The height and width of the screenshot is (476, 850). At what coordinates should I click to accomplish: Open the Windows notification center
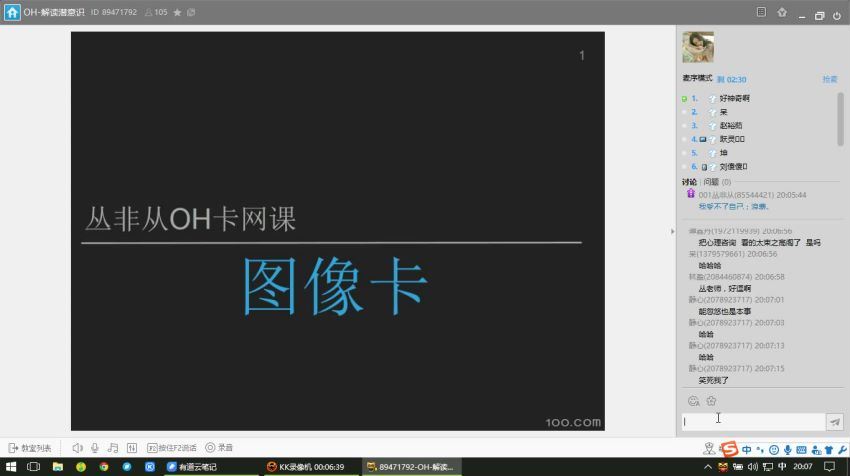point(829,467)
